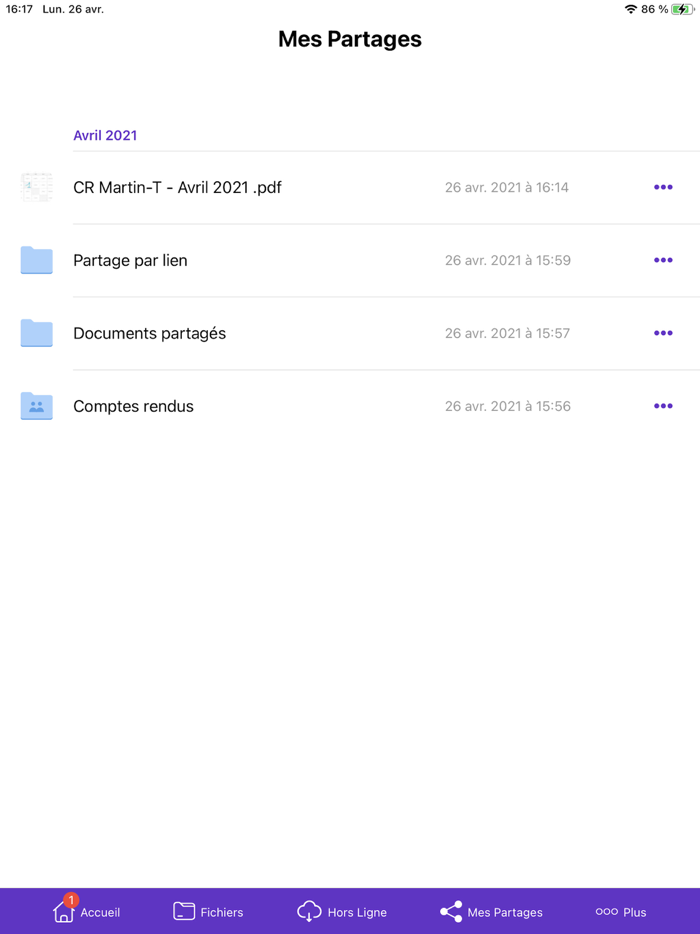Tap the Comptes rendus shared folder icon
The height and width of the screenshot is (934, 700).
[x=36, y=406]
